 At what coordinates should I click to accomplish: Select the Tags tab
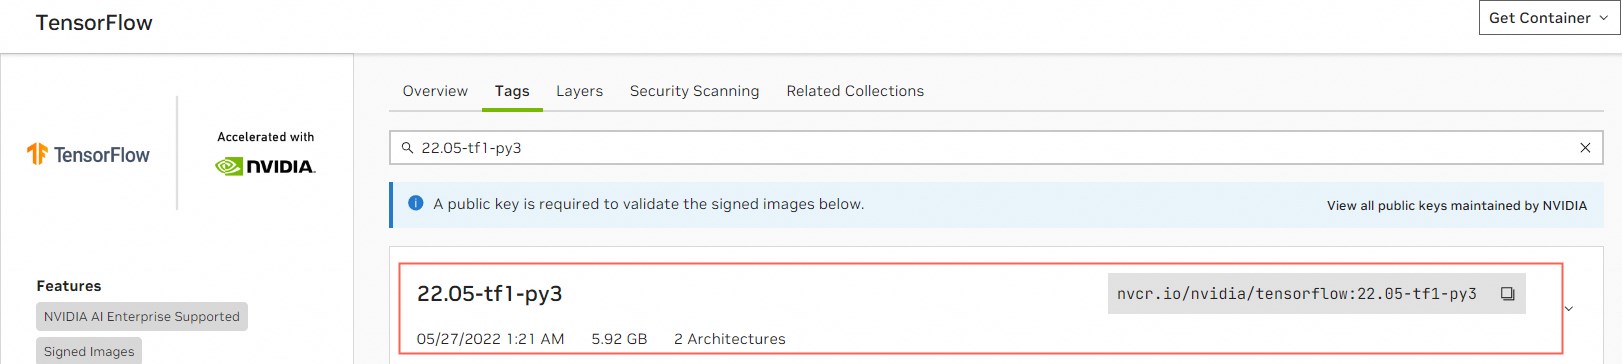pyautogui.click(x=512, y=91)
